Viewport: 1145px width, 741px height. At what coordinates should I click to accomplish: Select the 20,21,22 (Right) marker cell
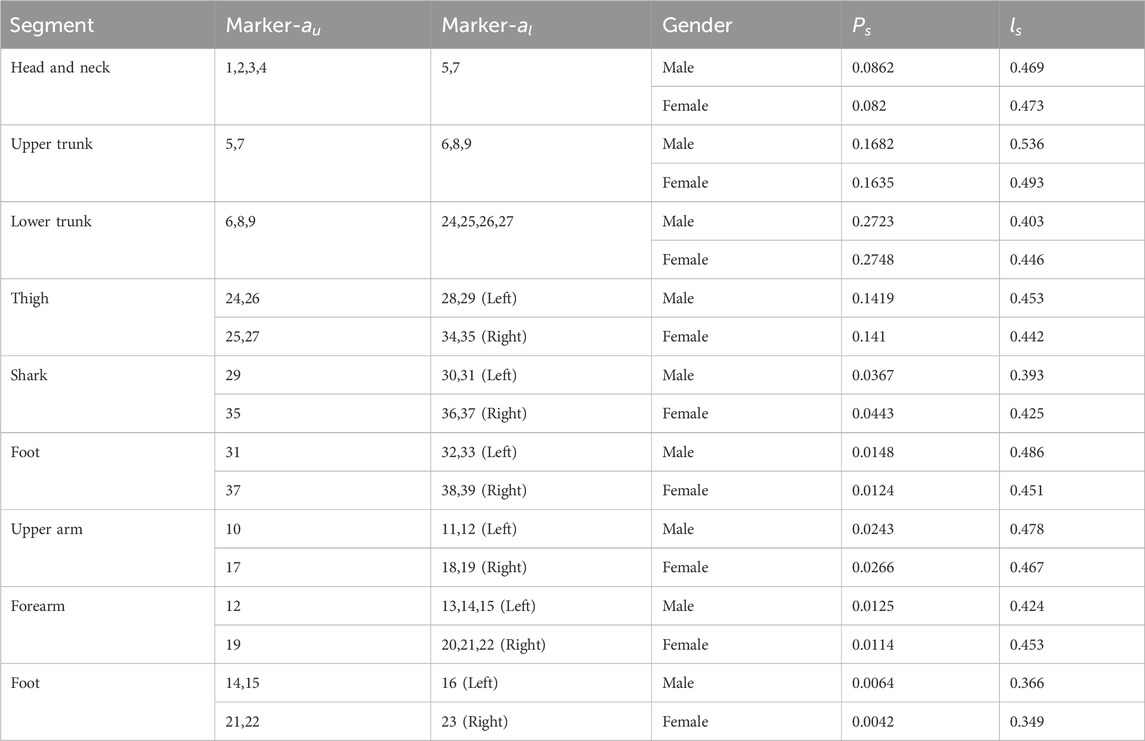click(541, 645)
